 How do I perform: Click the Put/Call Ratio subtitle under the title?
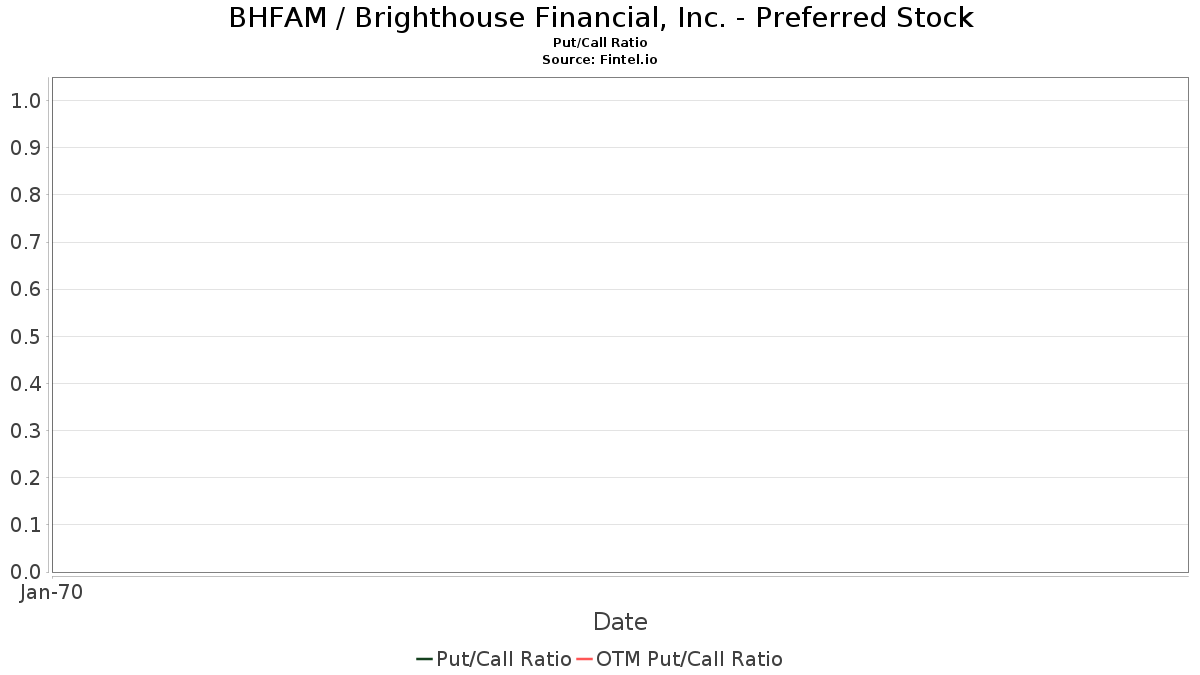click(x=600, y=43)
